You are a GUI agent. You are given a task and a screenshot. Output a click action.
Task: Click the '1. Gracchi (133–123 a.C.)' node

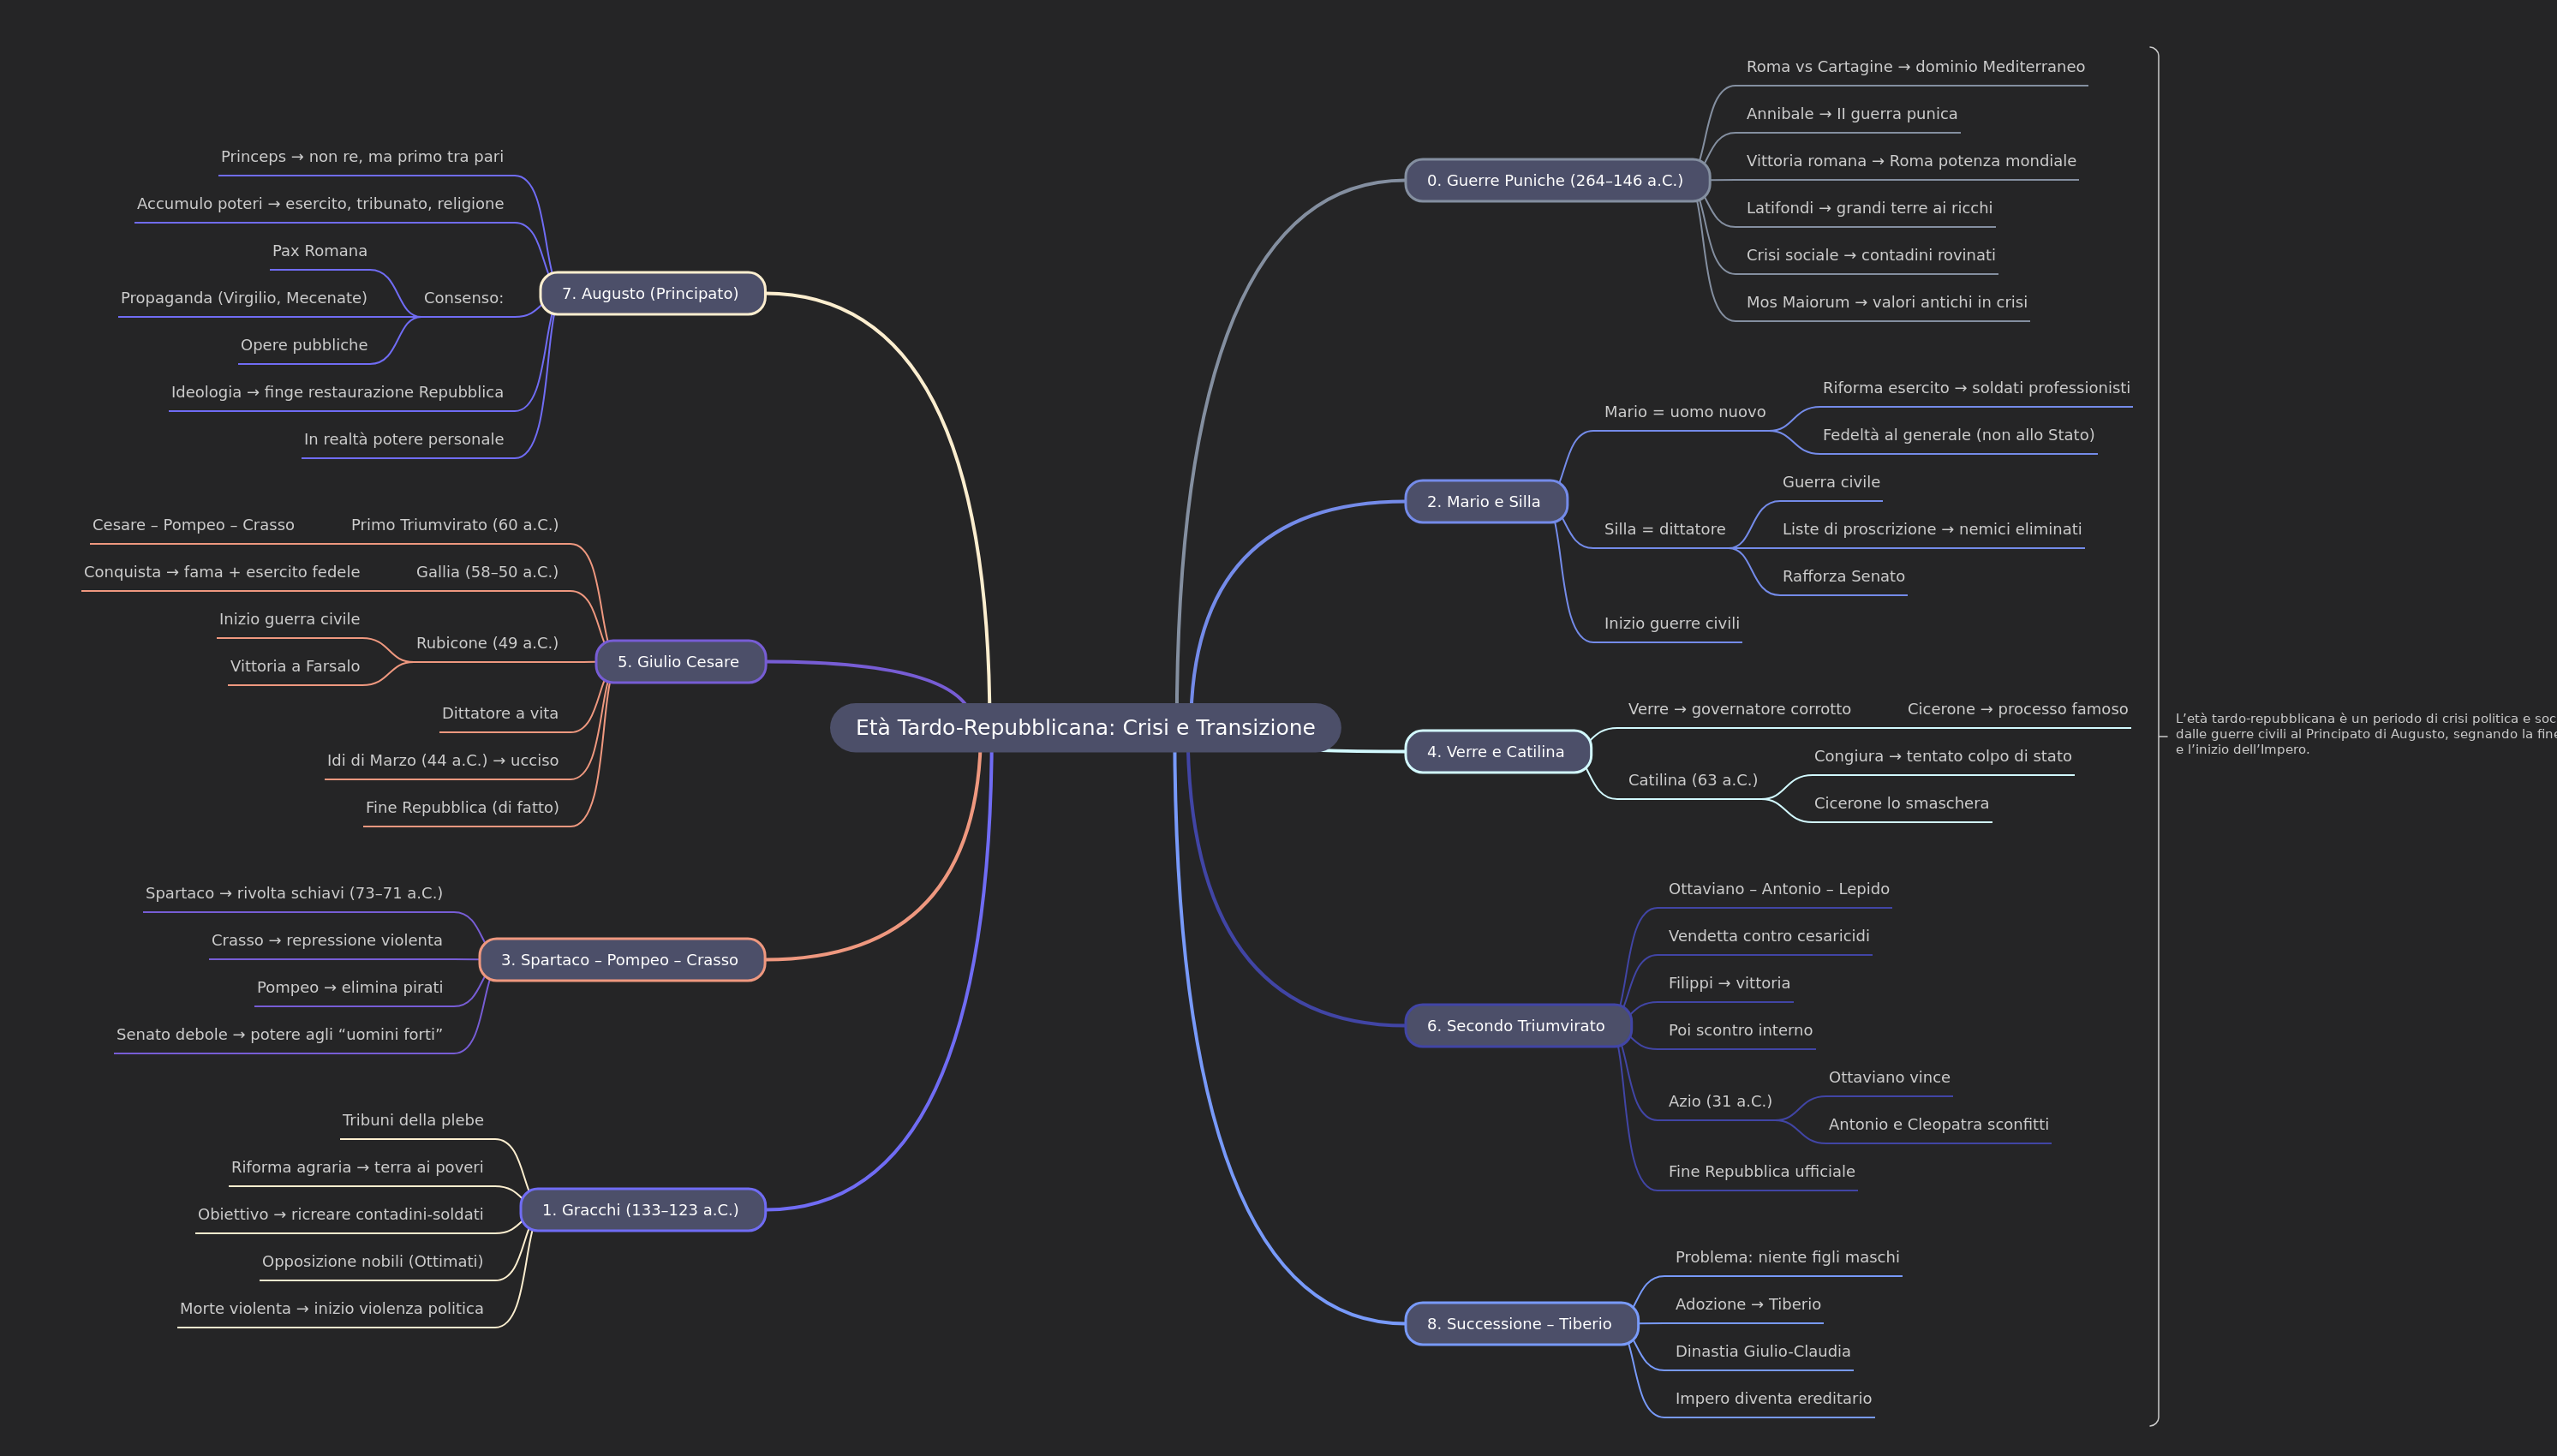click(x=641, y=1209)
